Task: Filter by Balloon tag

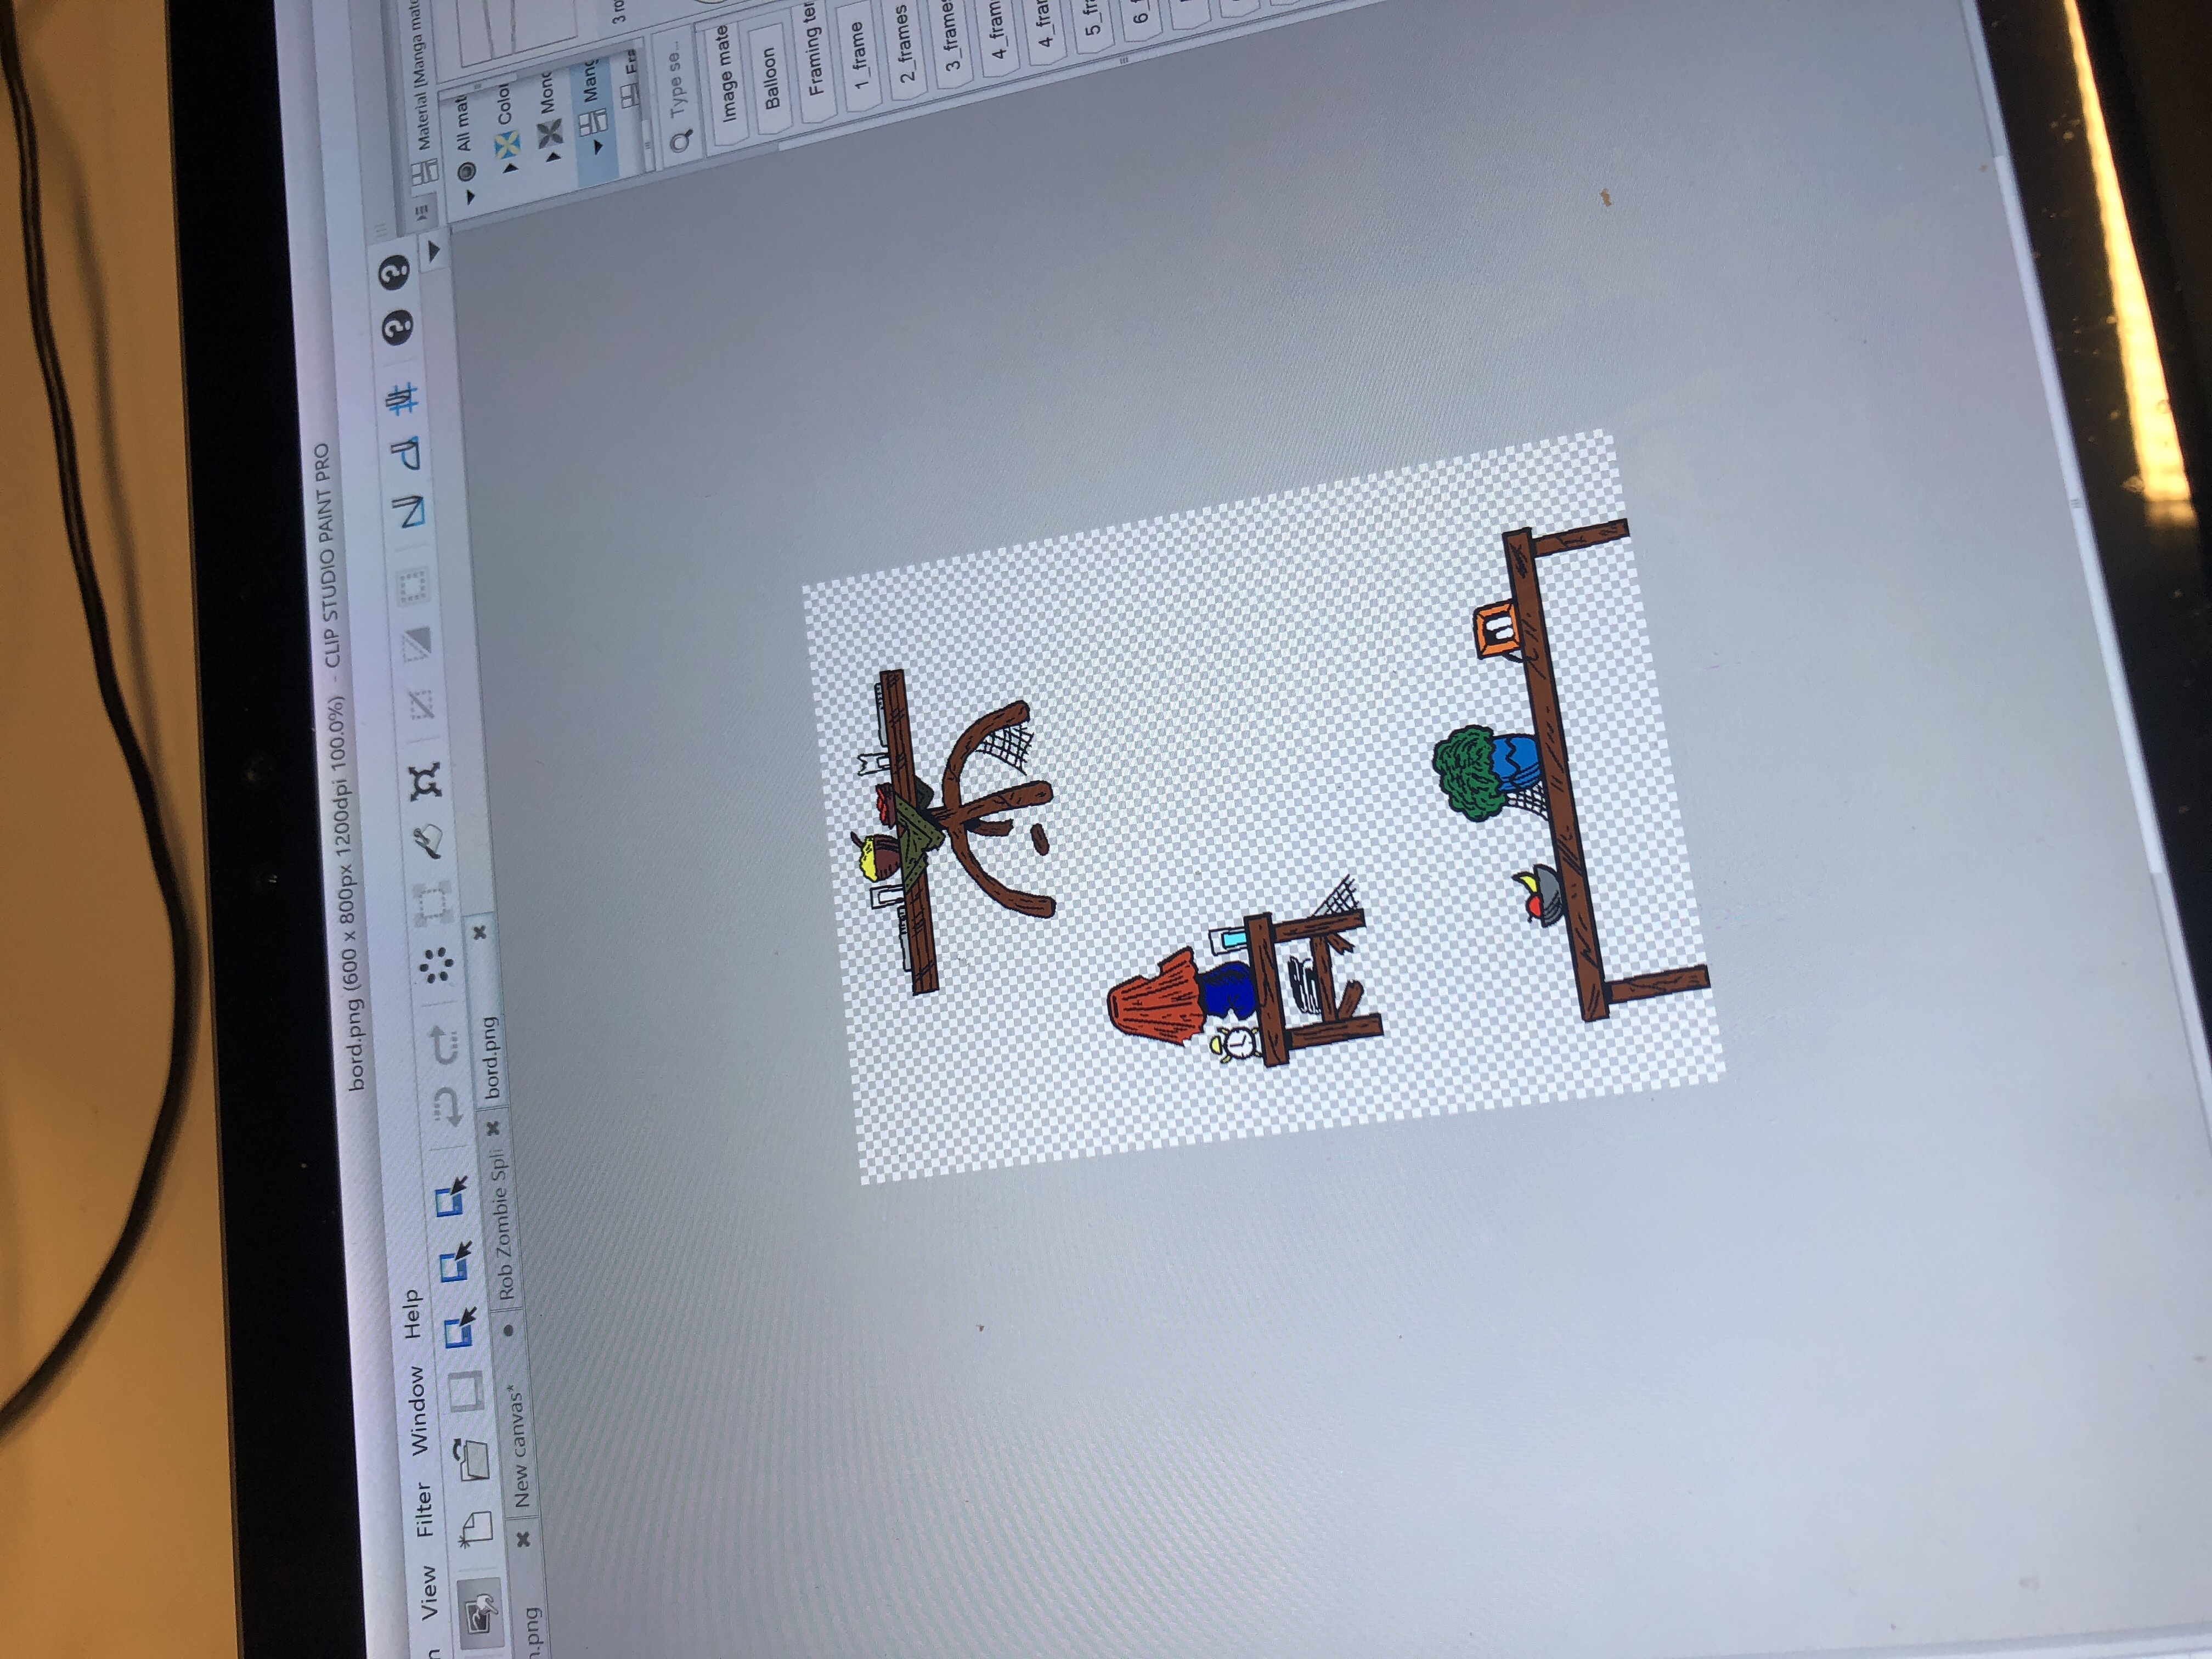Action: coord(770,80)
